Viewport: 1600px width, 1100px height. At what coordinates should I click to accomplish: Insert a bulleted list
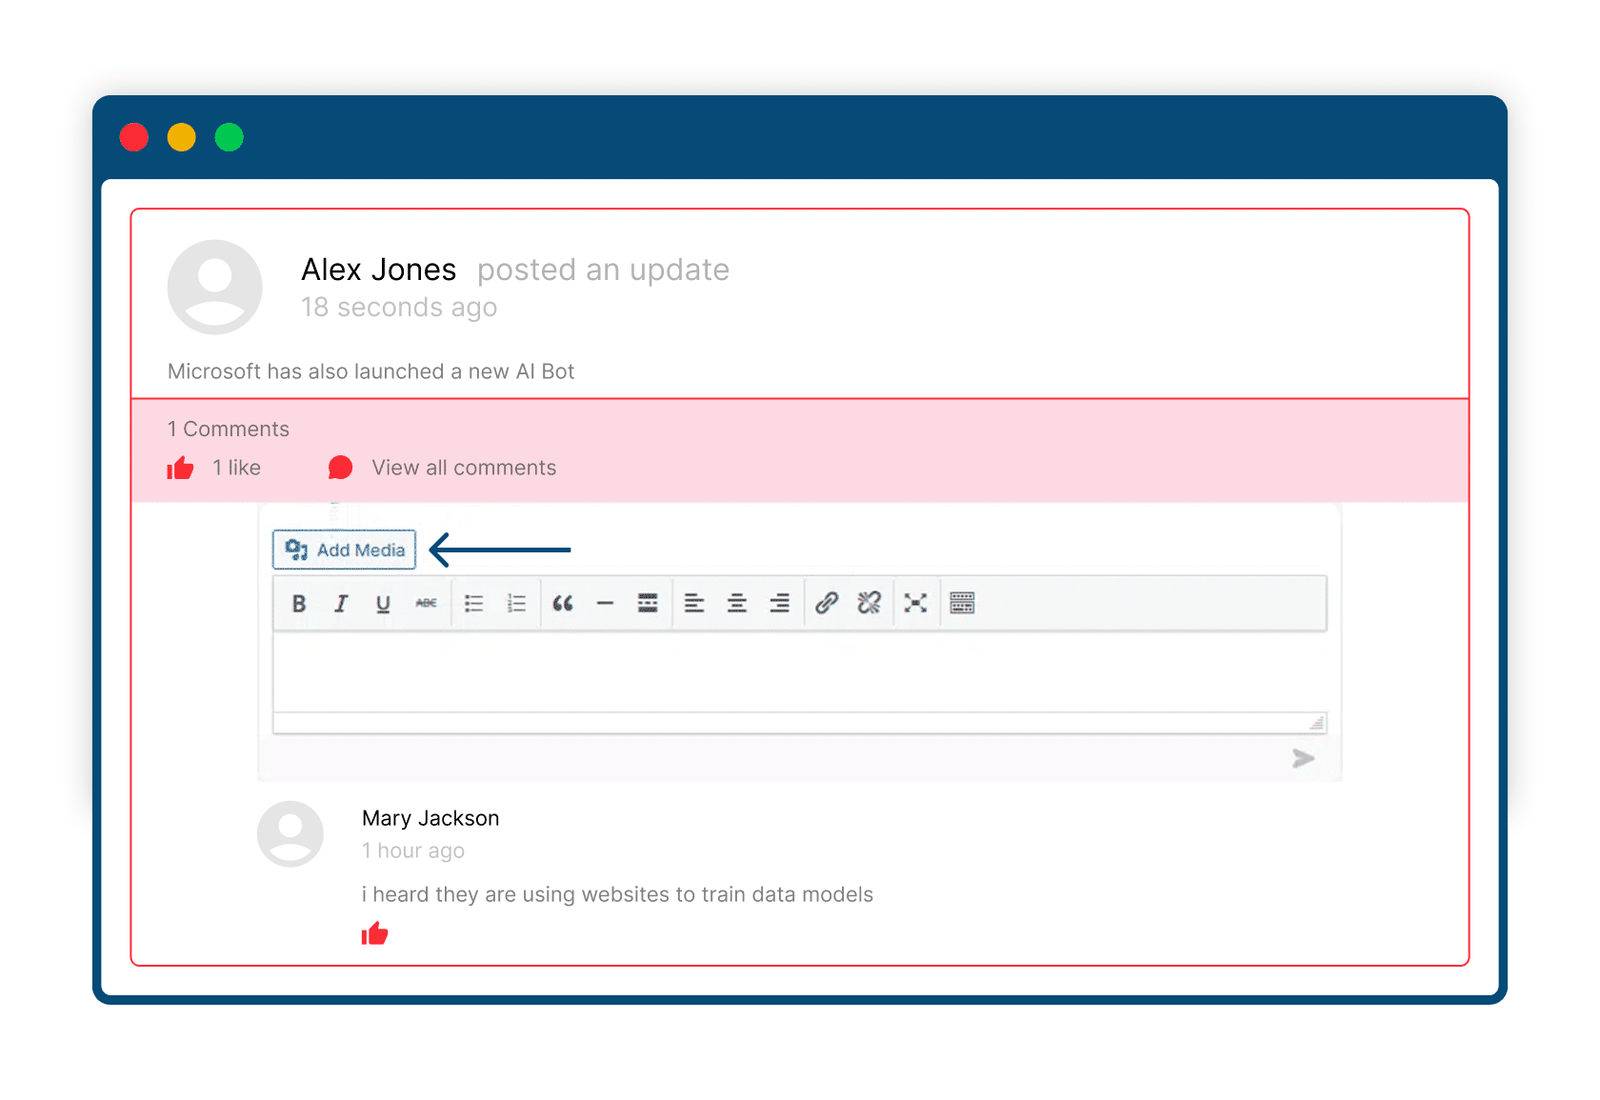pyautogui.click(x=474, y=603)
